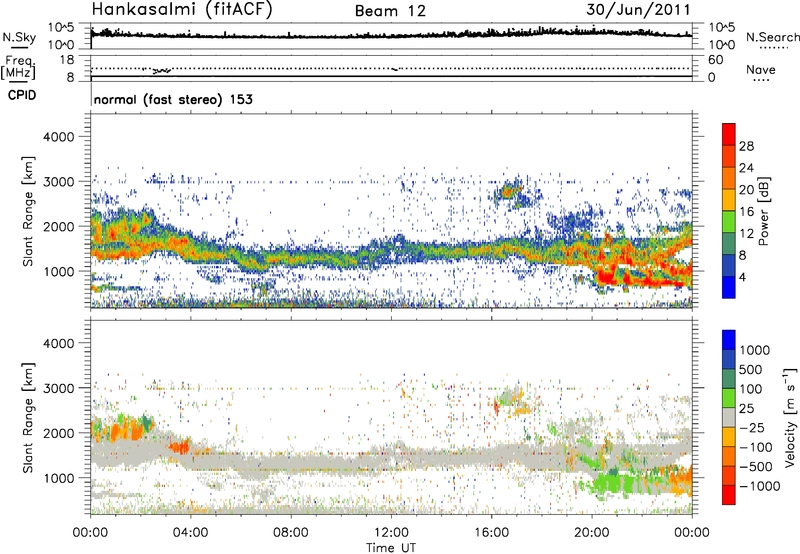
Task: Select the 'Freq. [MHz]' axis label
Action: pos(20,68)
